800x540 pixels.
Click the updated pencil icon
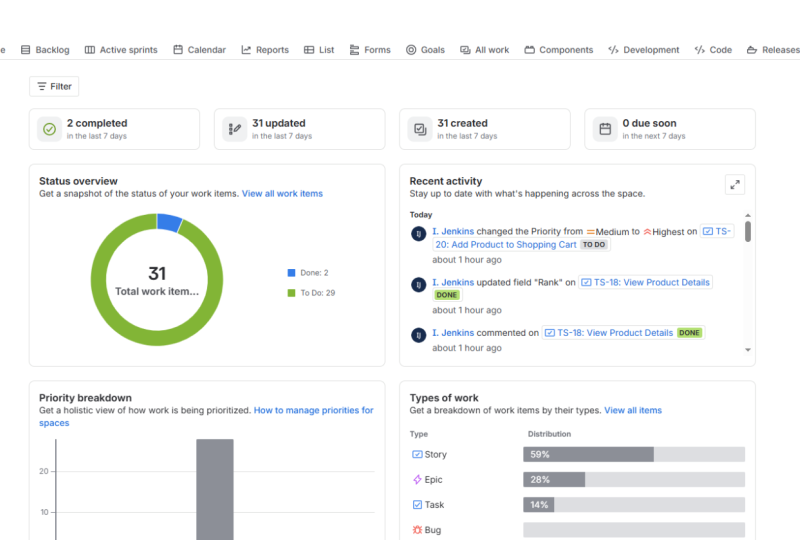(x=235, y=129)
